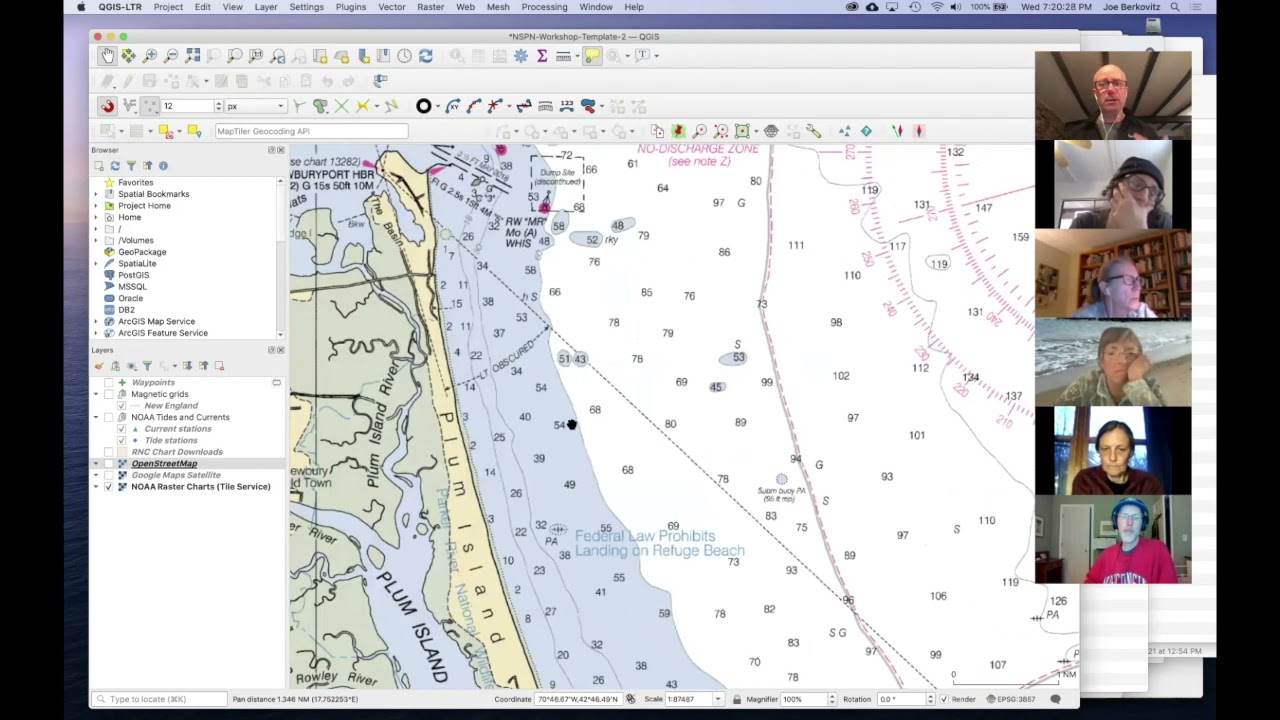Image resolution: width=1280 pixels, height=720 pixels.
Task: Open Layer Styling panel brush icon
Action: (x=99, y=366)
